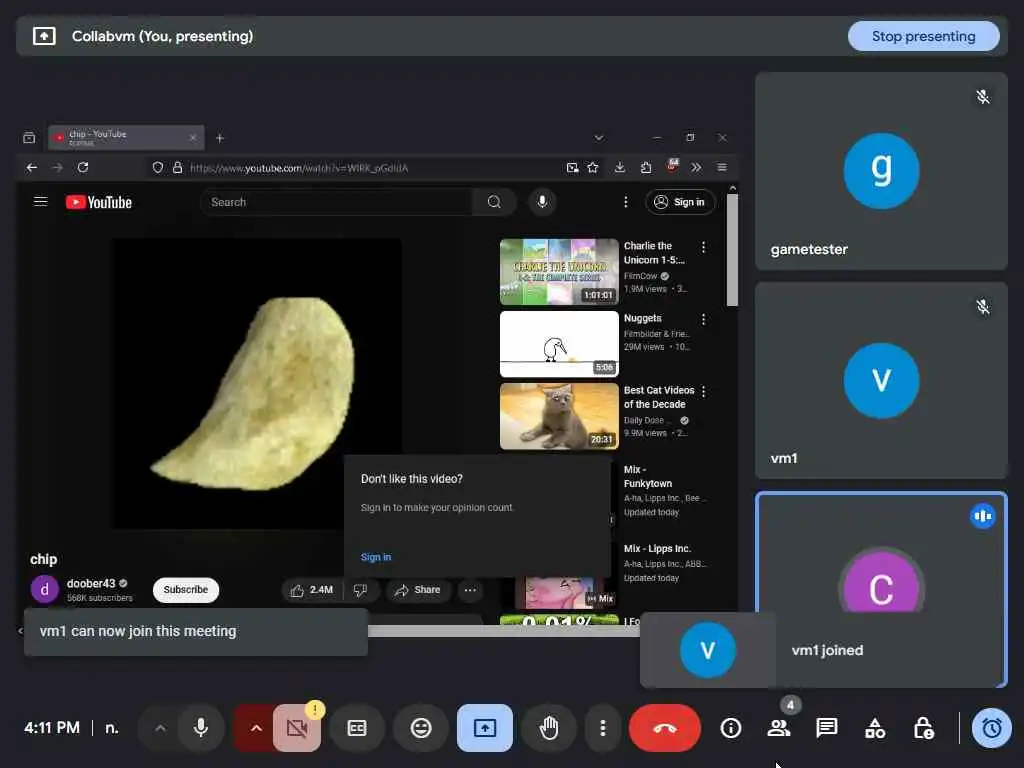Viewport: 1024px width, 768px height.
Task: Raise hand in the meeting
Action: click(549, 728)
